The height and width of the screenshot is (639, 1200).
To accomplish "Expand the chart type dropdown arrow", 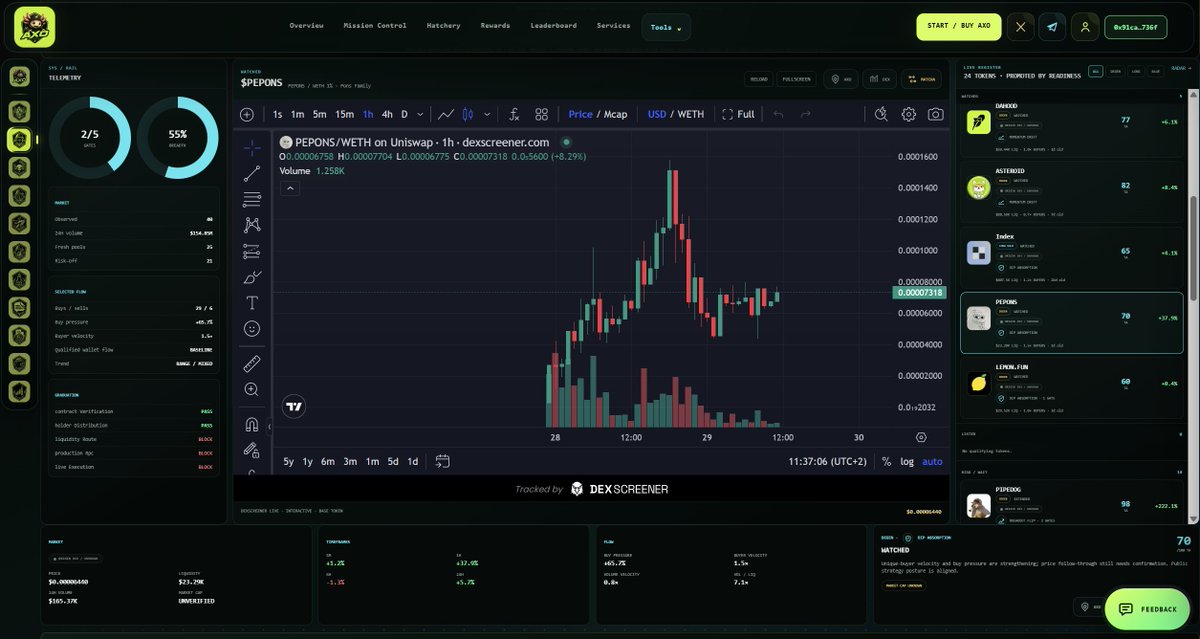I will (487, 114).
